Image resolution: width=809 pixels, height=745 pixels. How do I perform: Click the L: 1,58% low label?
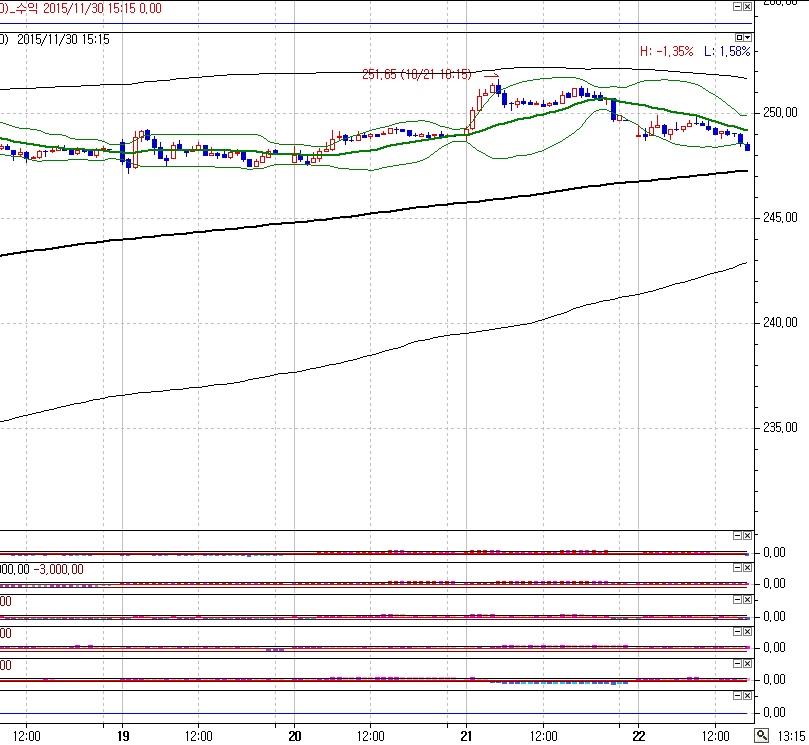pyautogui.click(x=725, y=50)
